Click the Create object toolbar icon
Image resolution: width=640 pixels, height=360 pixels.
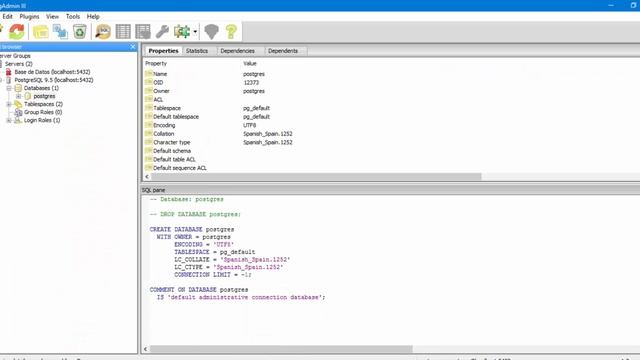point(60,31)
